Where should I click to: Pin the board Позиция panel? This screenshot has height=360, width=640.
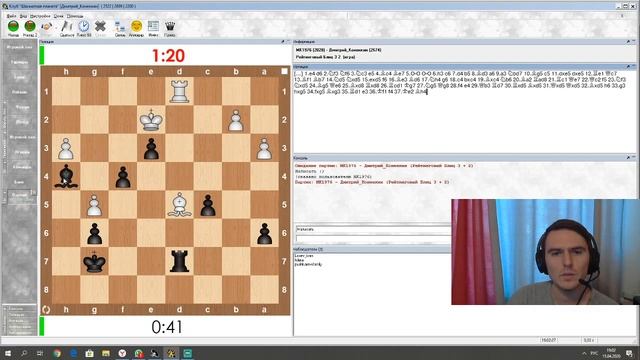tap(282, 42)
